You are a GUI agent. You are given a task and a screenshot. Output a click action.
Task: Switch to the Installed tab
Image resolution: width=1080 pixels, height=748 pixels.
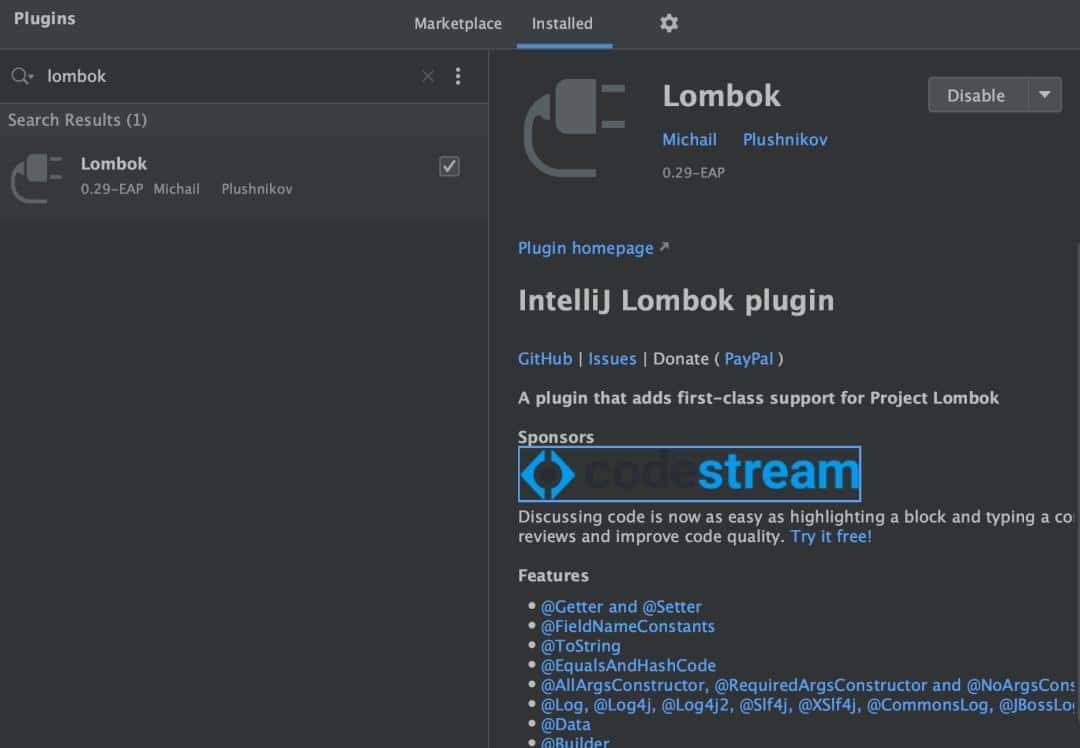(x=562, y=23)
